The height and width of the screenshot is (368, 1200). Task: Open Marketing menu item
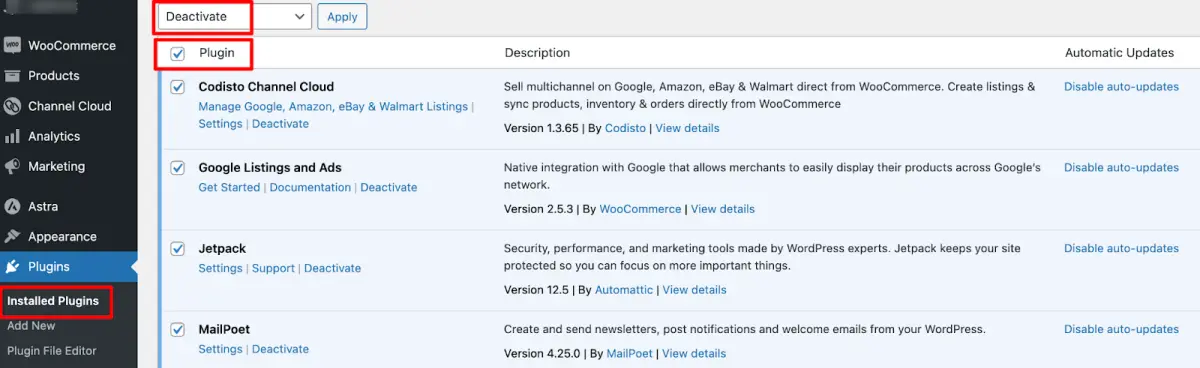pyautogui.click(x=56, y=166)
